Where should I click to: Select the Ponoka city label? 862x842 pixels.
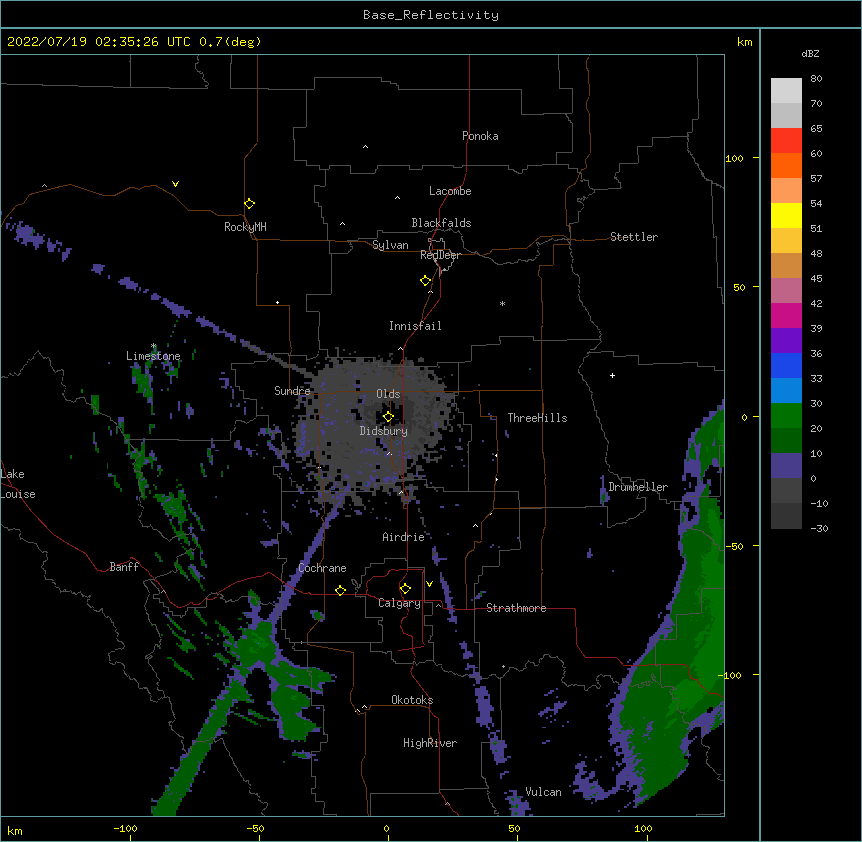[480, 136]
